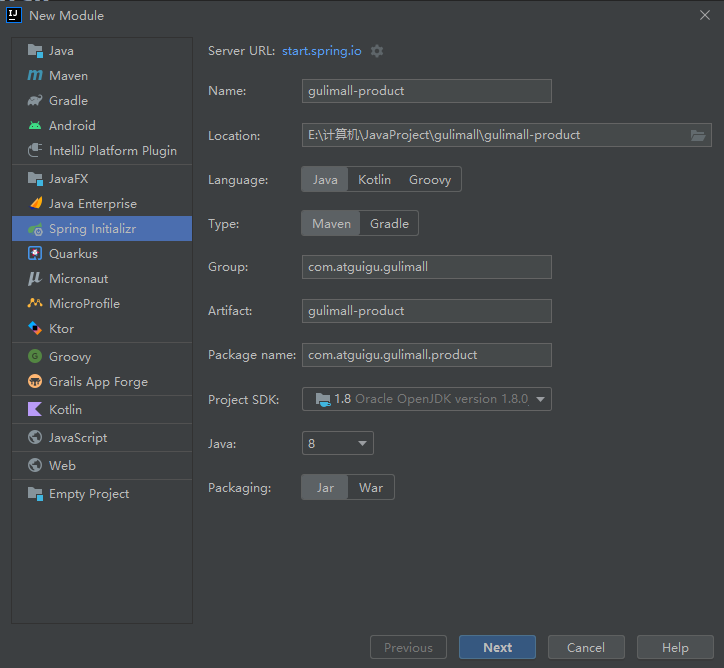Viewport: 724px width, 668px height.
Task: Pick the Java Enterprise icon
Action: (x=35, y=203)
